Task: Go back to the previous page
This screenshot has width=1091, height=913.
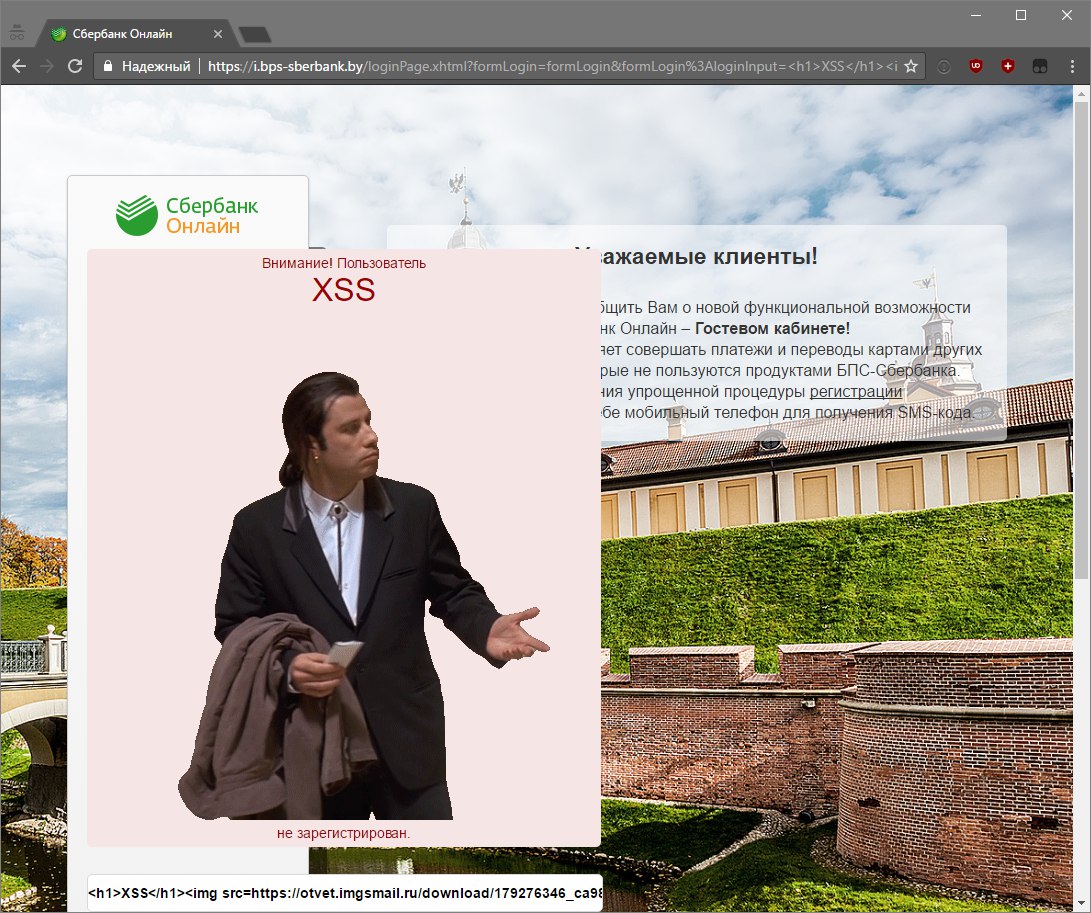Action: (x=19, y=66)
